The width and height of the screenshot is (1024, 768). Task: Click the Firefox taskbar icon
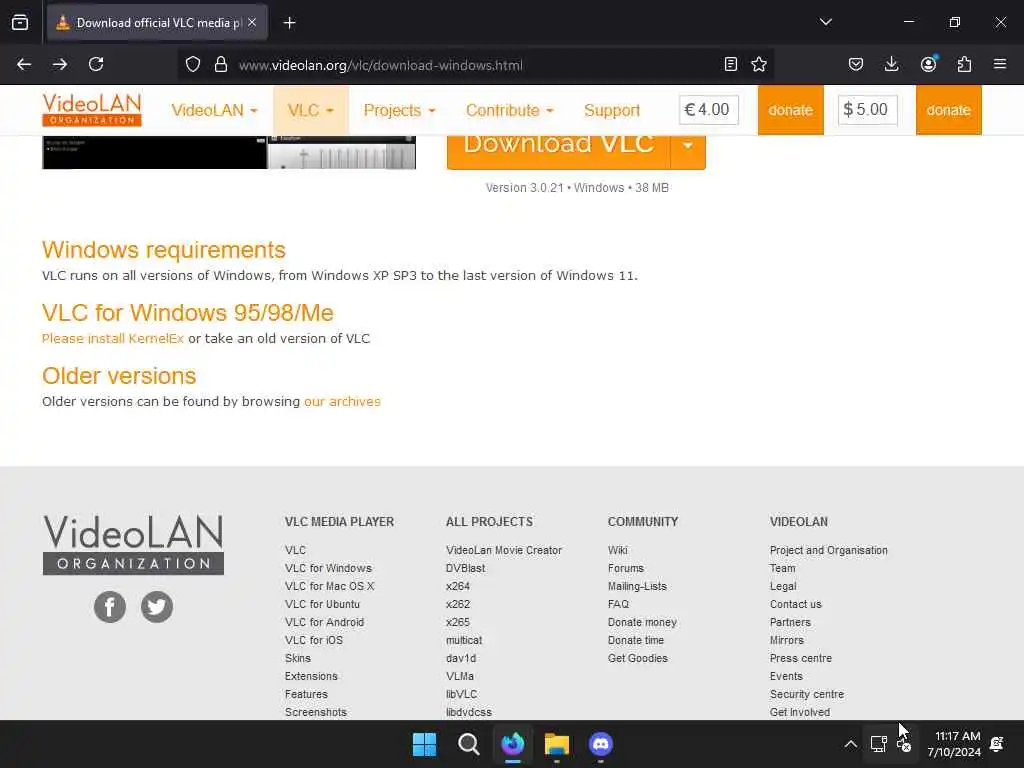coord(513,744)
